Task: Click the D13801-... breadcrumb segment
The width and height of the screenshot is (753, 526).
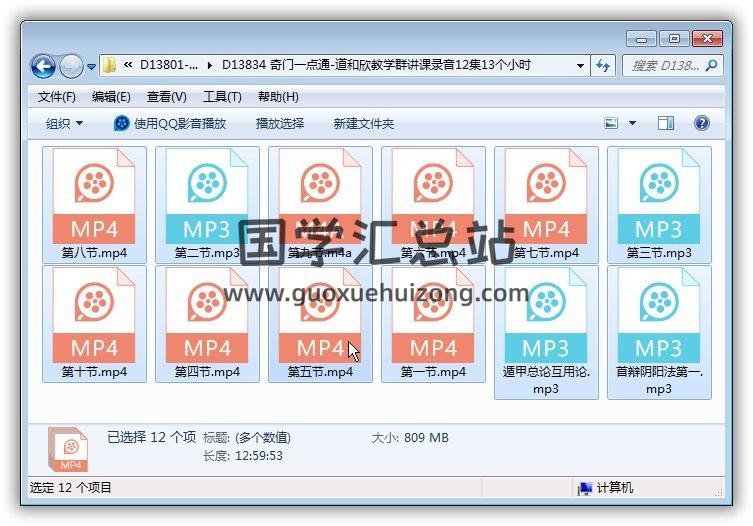Action: 169,65
